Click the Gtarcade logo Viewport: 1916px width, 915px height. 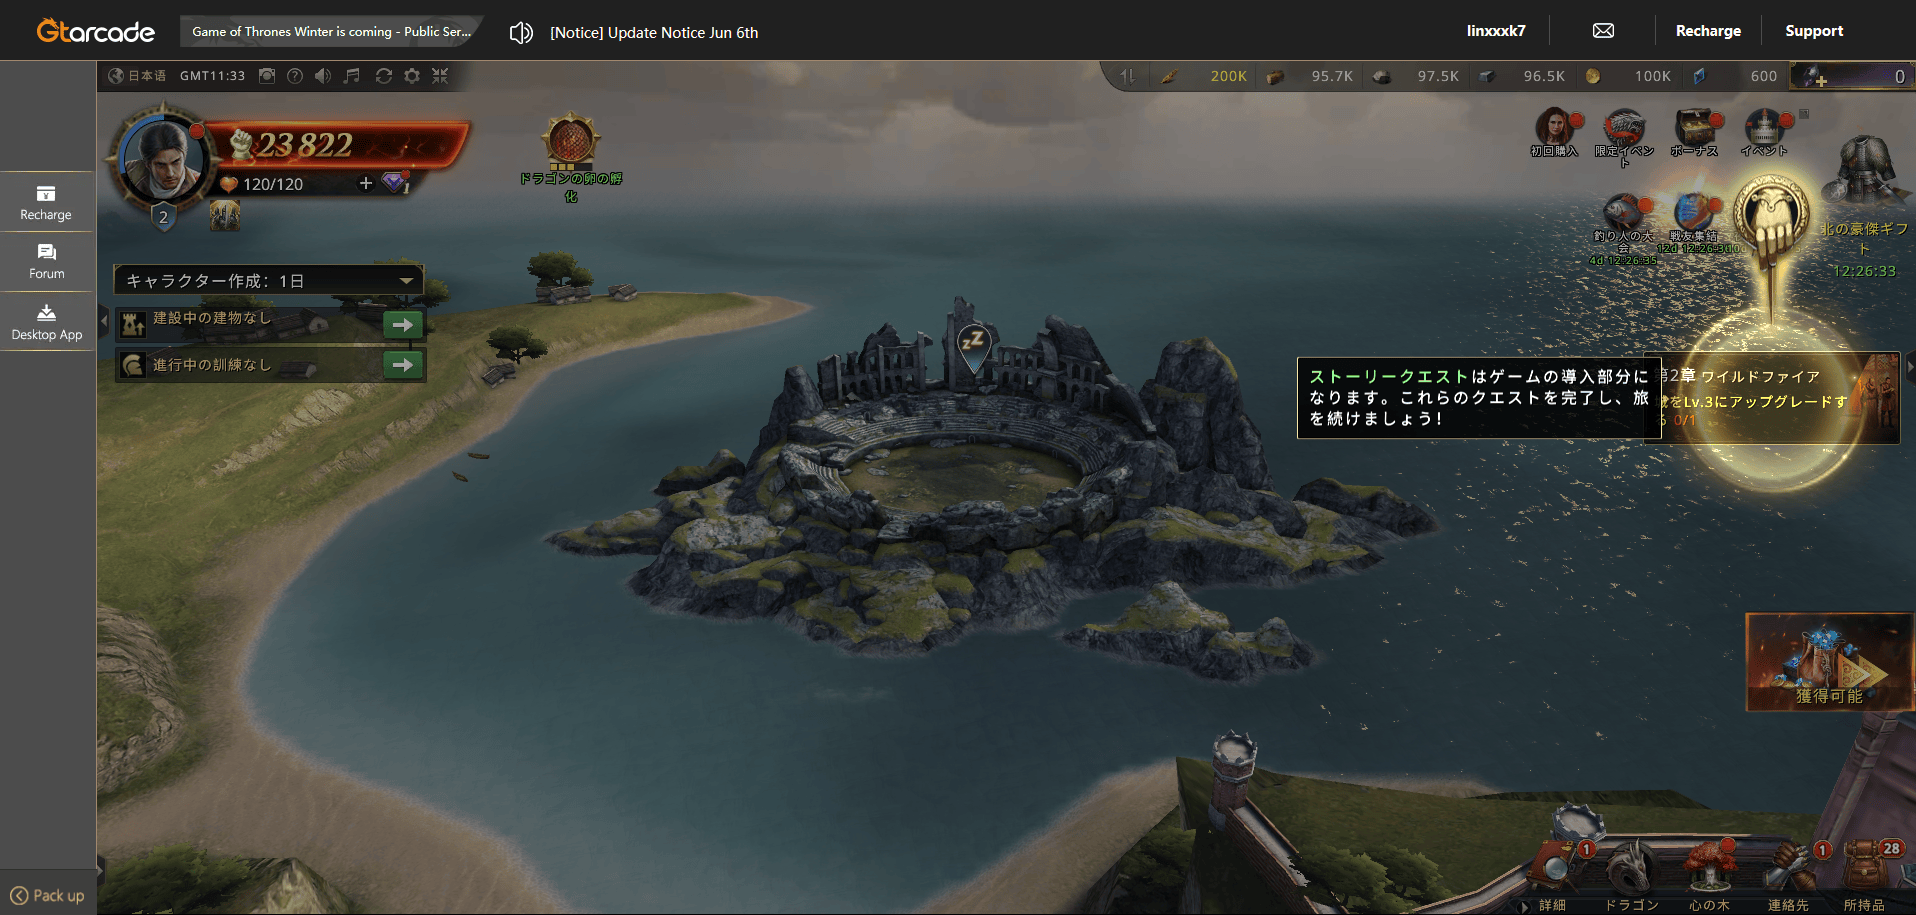[96, 31]
